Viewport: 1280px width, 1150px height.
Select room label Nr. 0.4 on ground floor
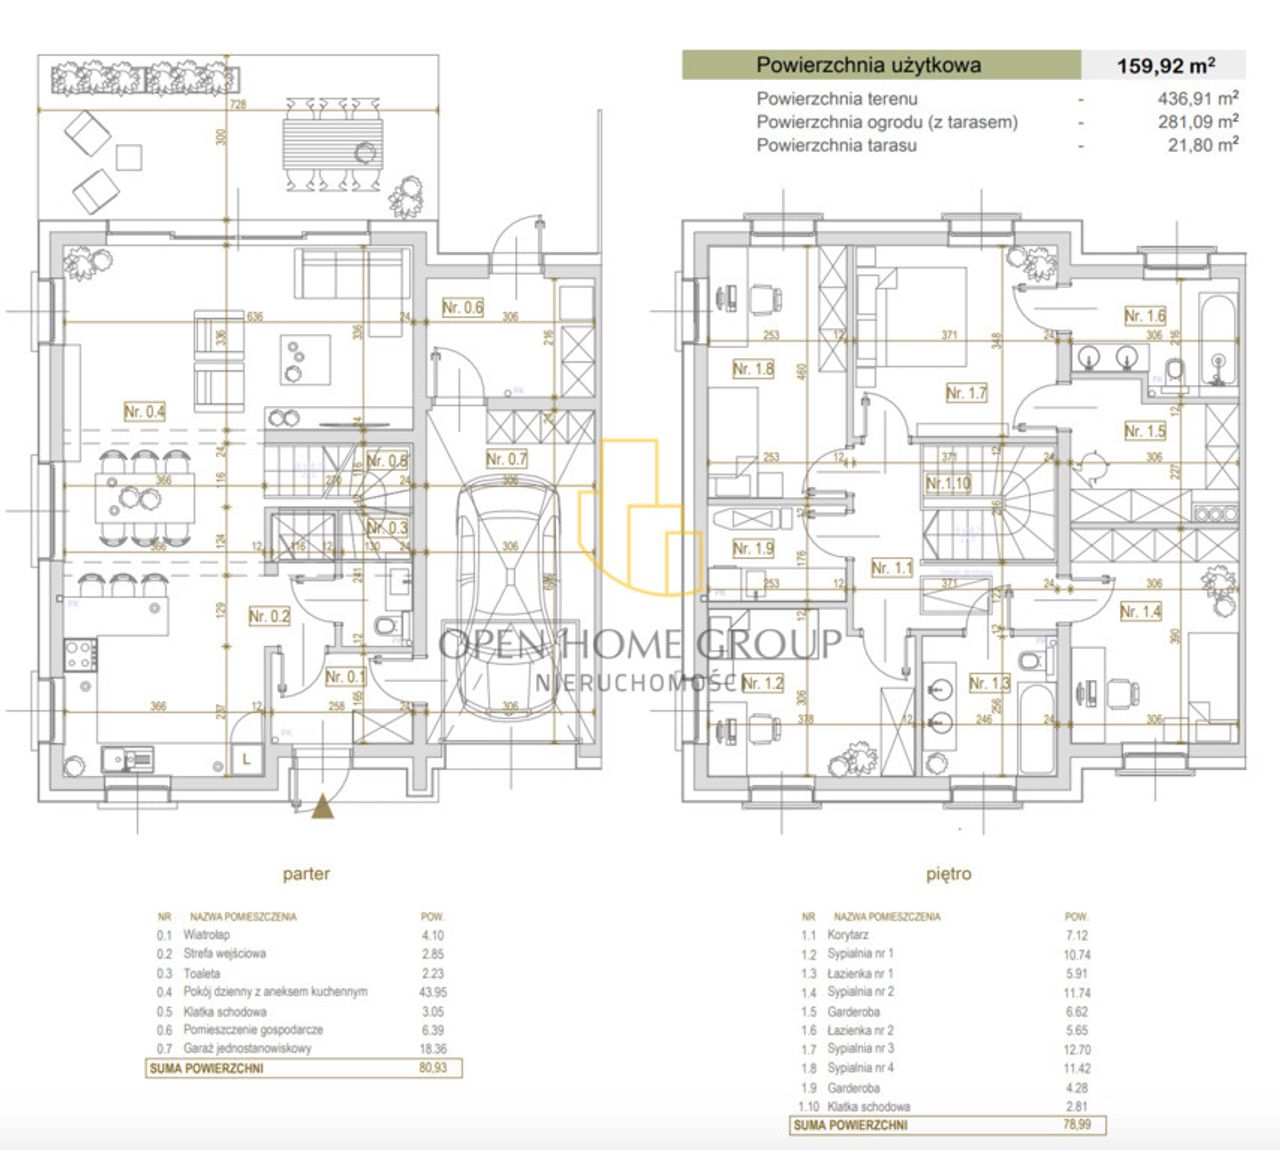tap(144, 411)
